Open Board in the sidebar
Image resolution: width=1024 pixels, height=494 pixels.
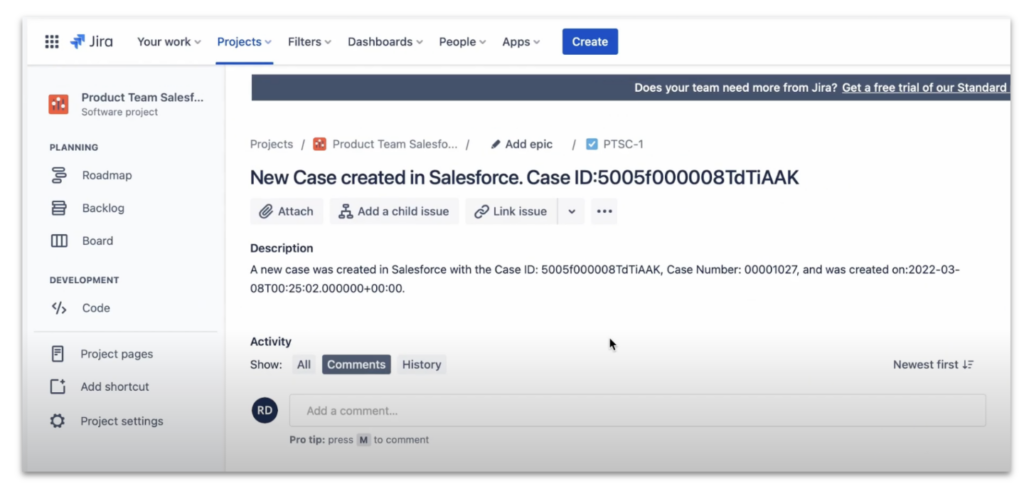tap(97, 241)
